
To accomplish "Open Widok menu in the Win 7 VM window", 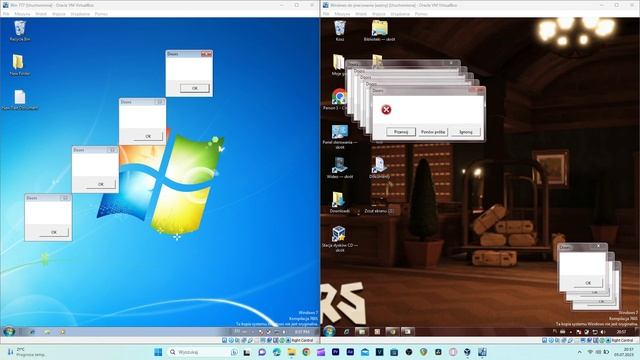I will (41, 13).
